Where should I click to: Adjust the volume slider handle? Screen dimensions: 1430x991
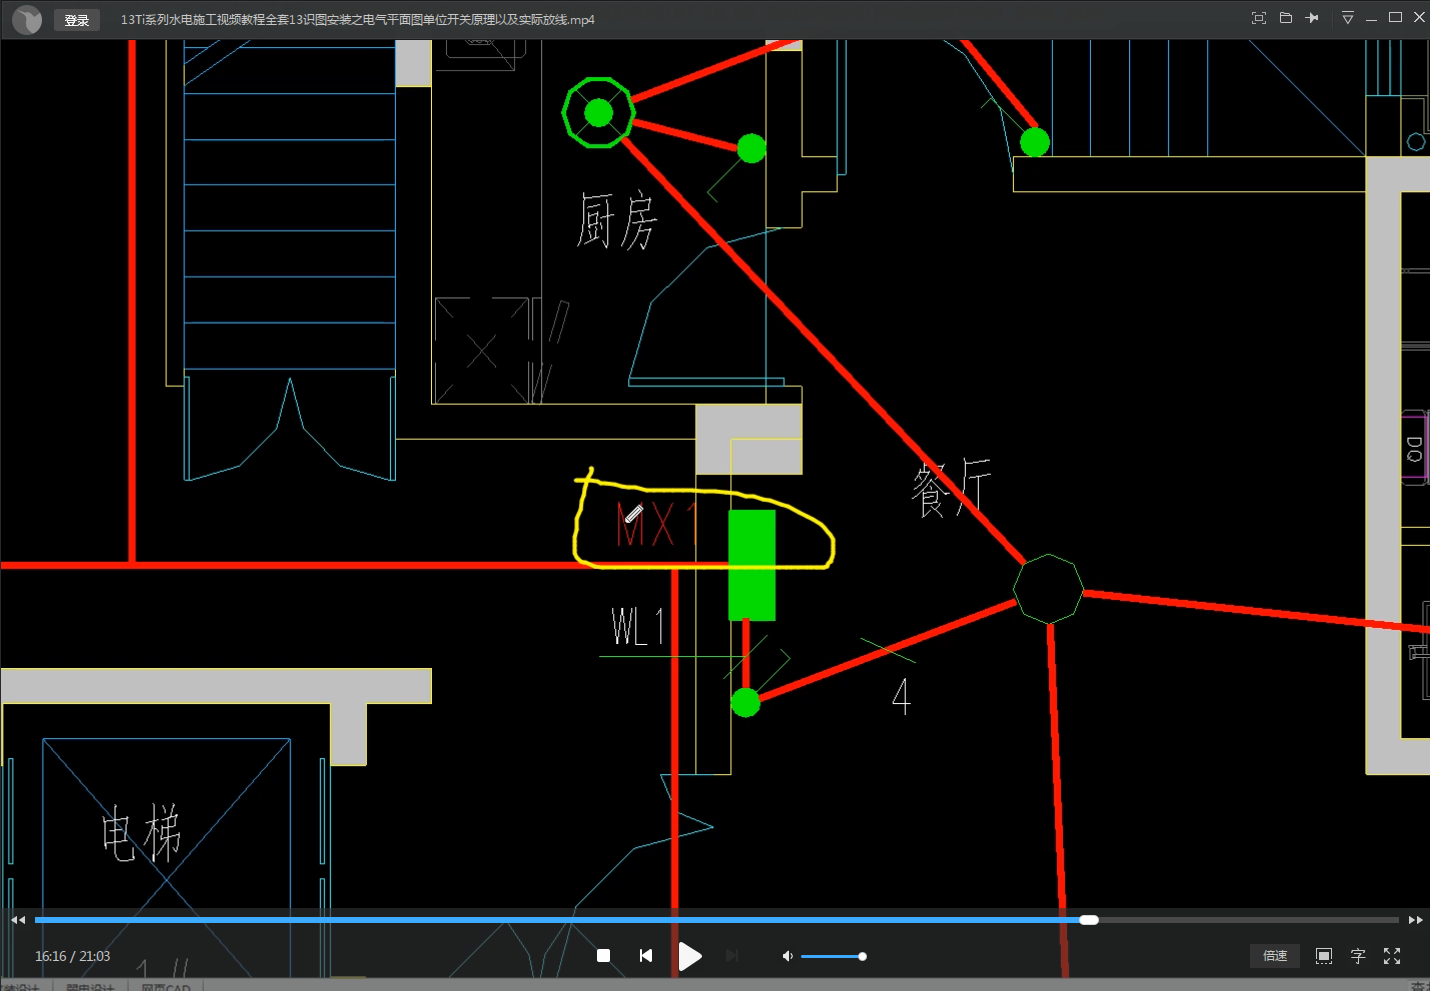point(862,956)
